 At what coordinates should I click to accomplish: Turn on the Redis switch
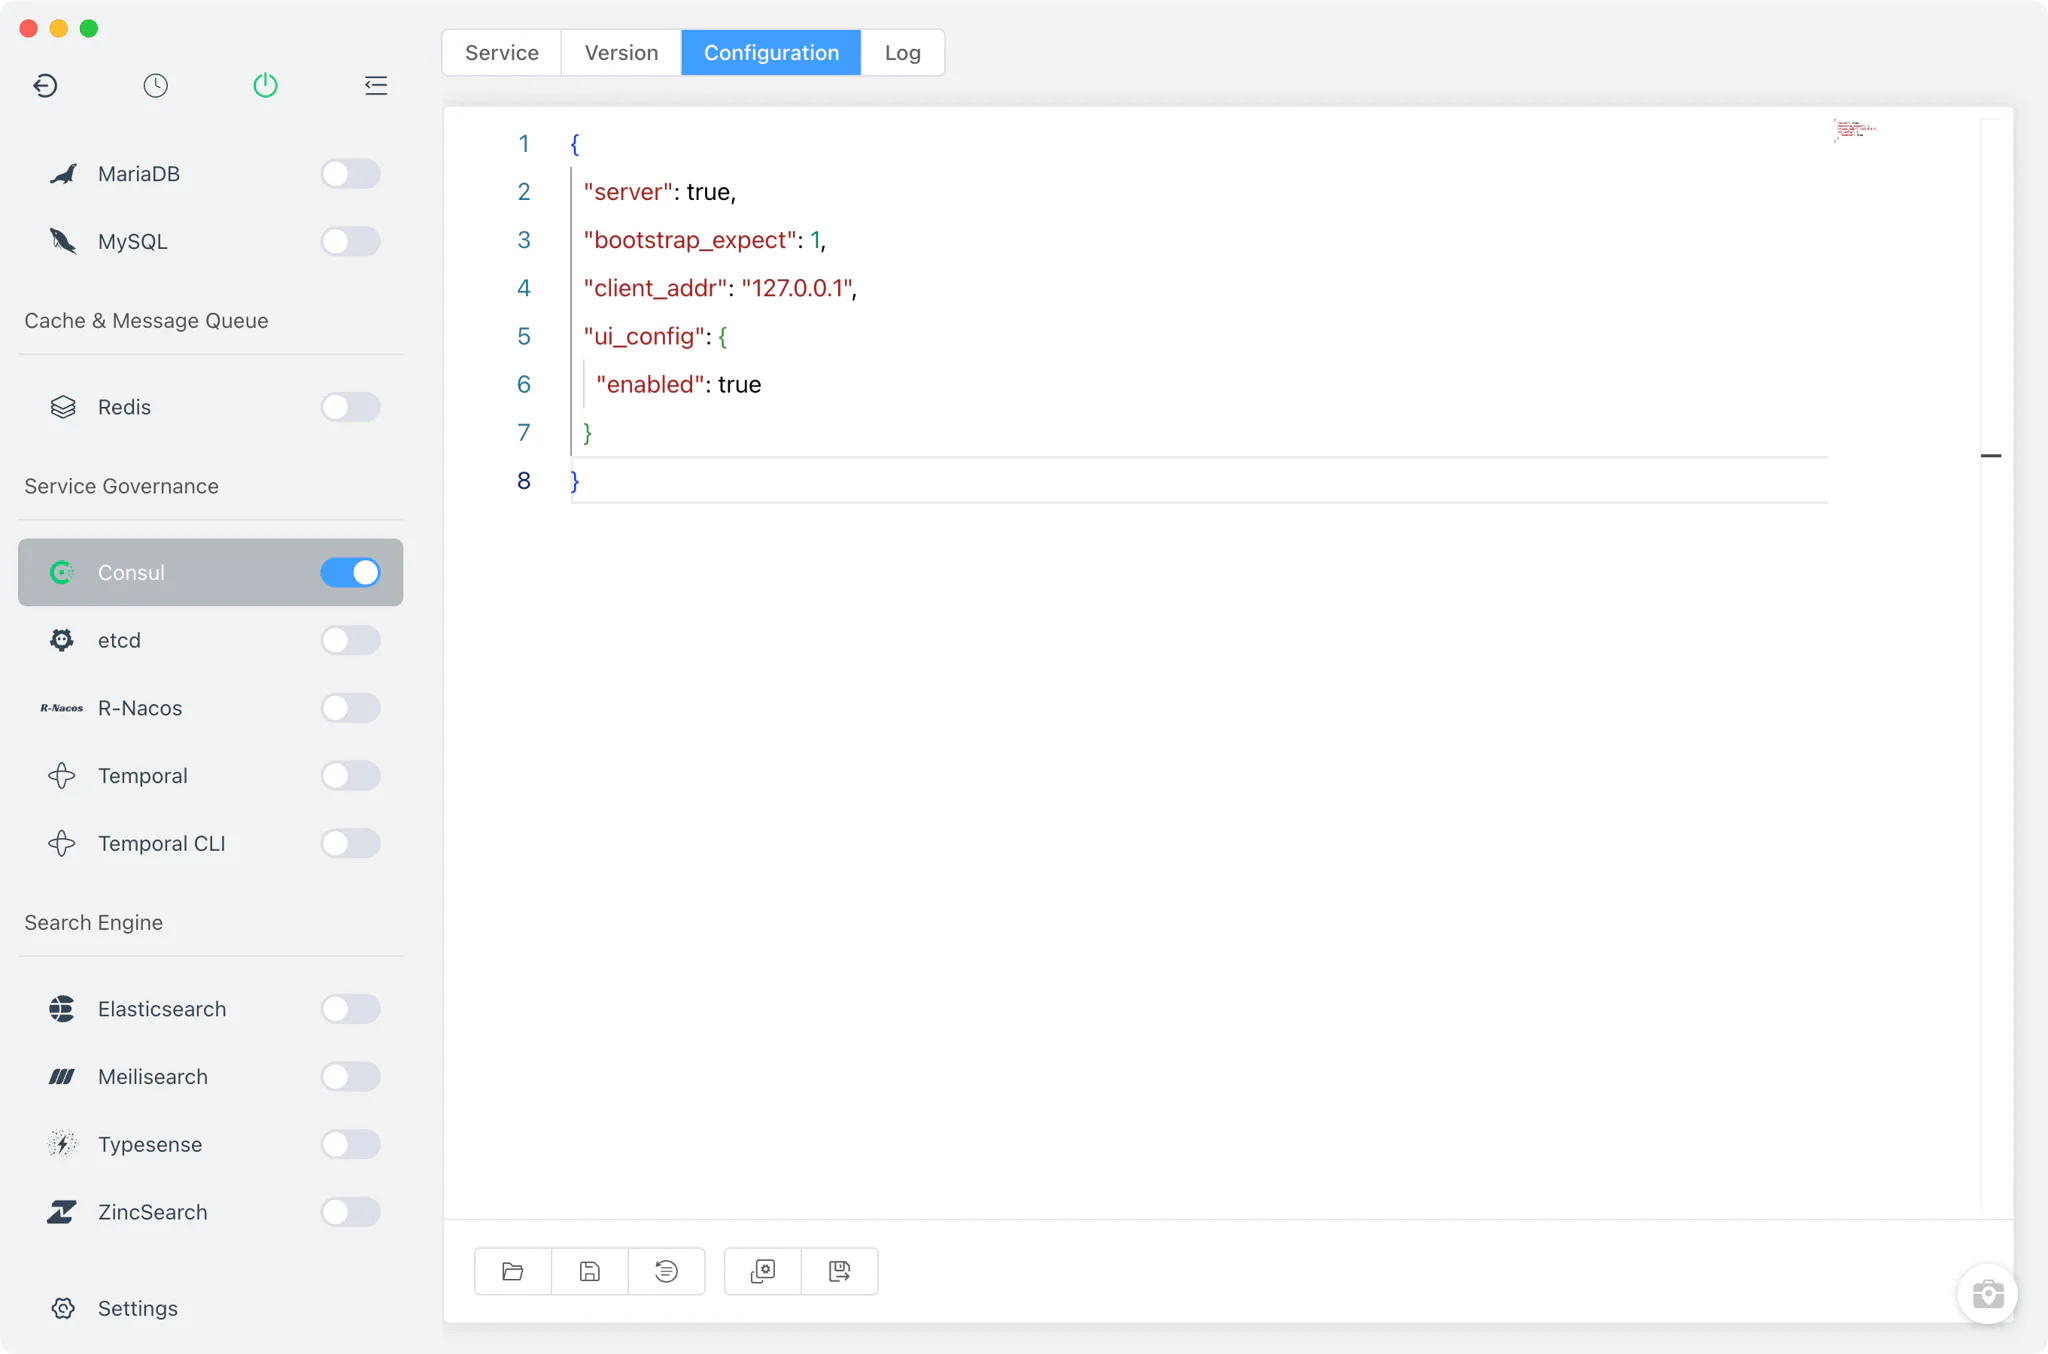[x=350, y=407]
